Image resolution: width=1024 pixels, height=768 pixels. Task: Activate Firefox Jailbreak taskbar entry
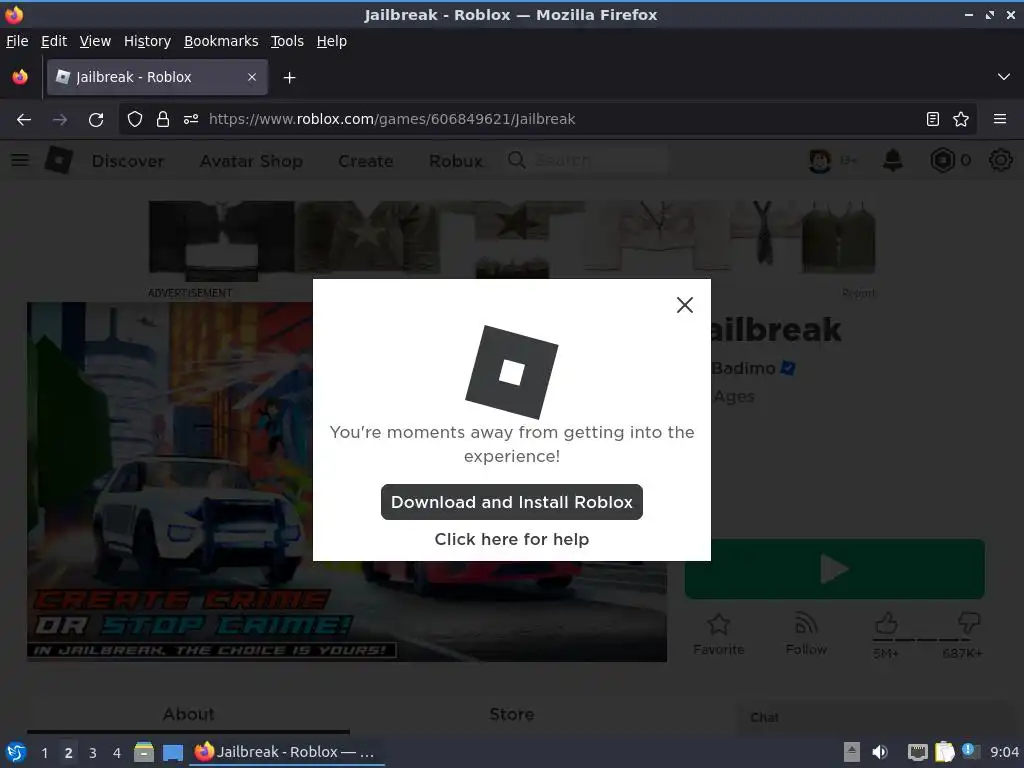(286, 752)
